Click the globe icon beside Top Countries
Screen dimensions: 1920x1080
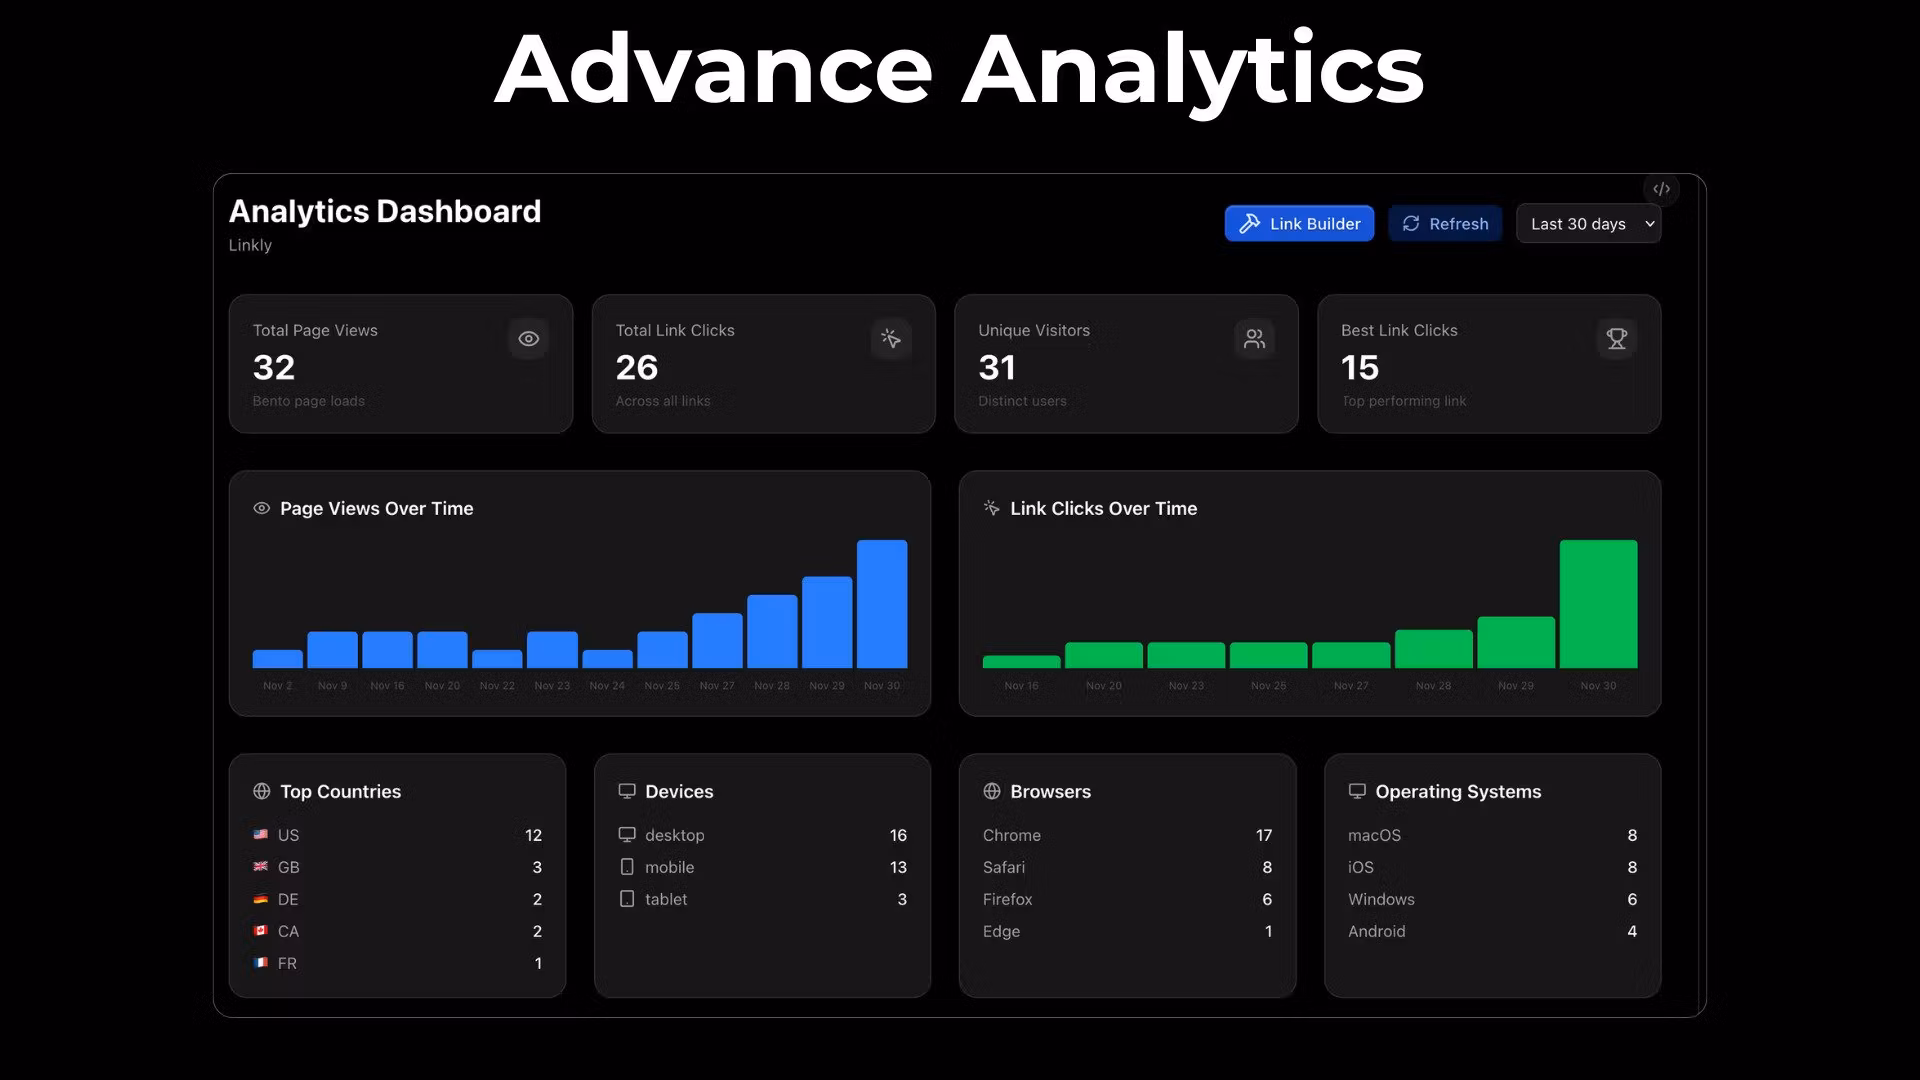262,791
